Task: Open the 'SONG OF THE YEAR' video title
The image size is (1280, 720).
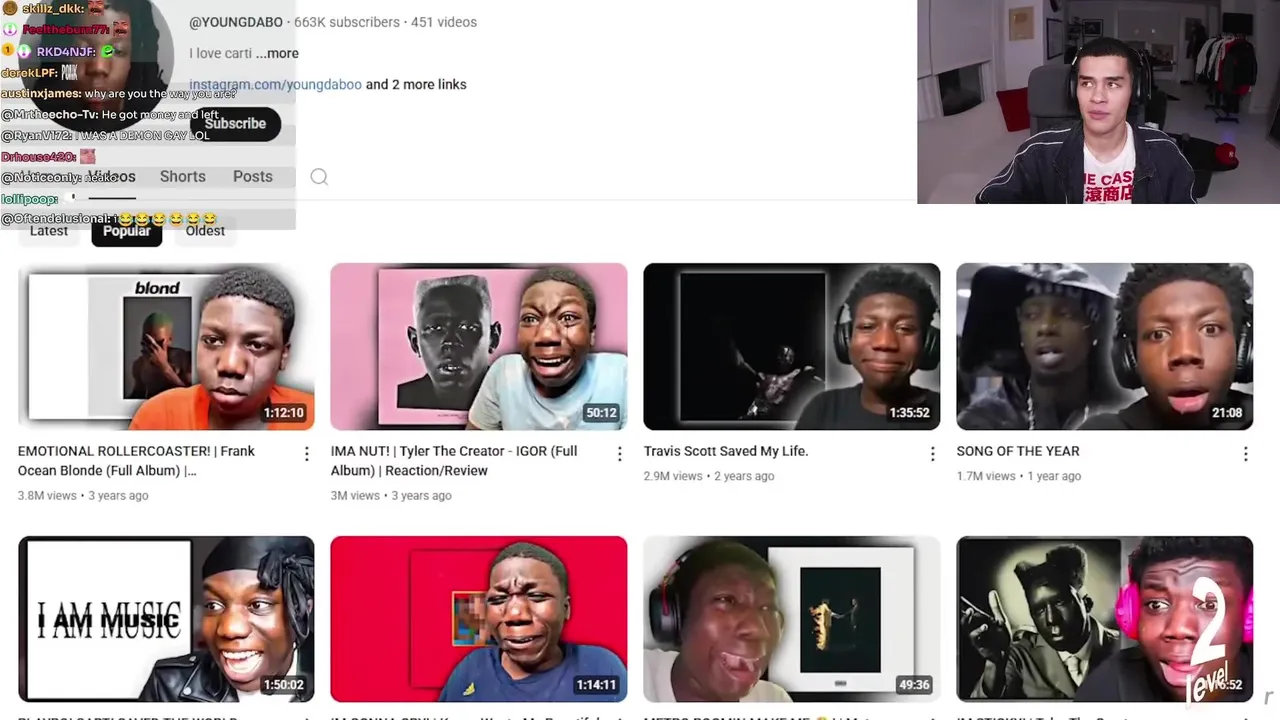Action: point(1018,451)
